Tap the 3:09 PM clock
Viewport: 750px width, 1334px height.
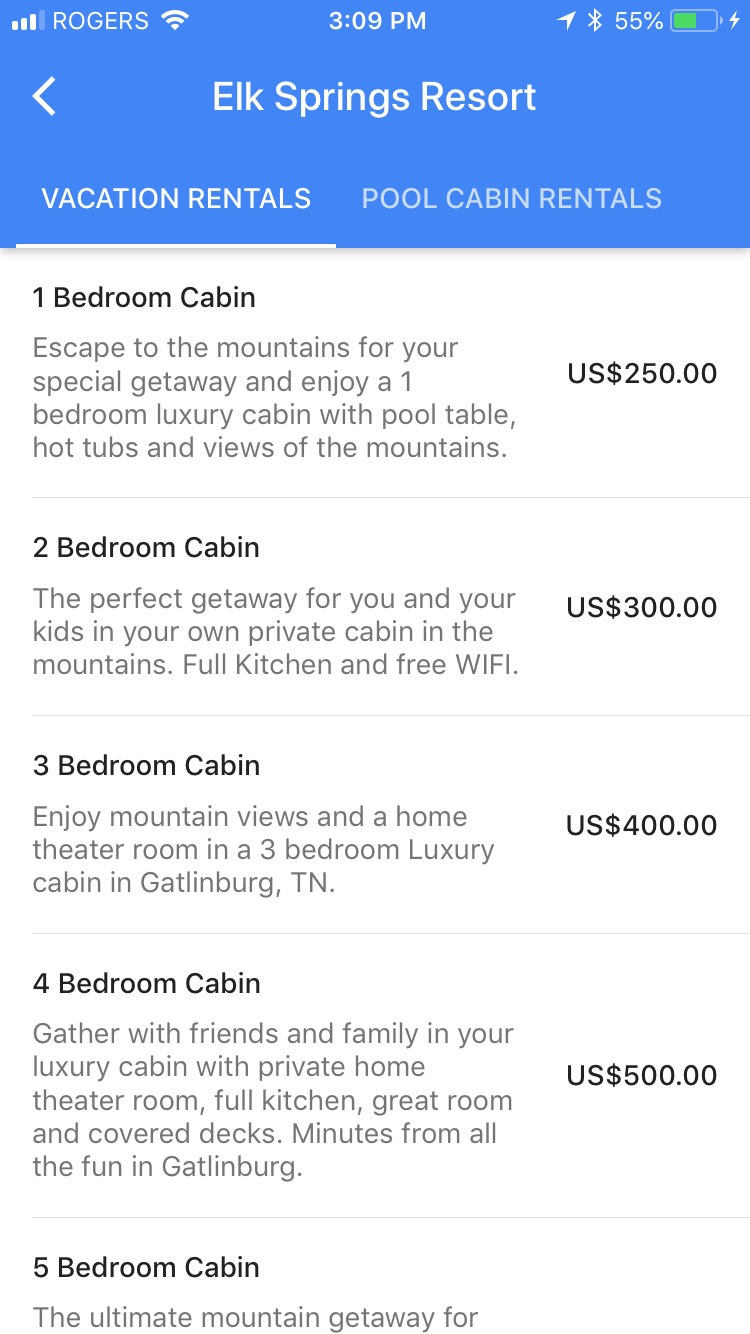click(377, 21)
